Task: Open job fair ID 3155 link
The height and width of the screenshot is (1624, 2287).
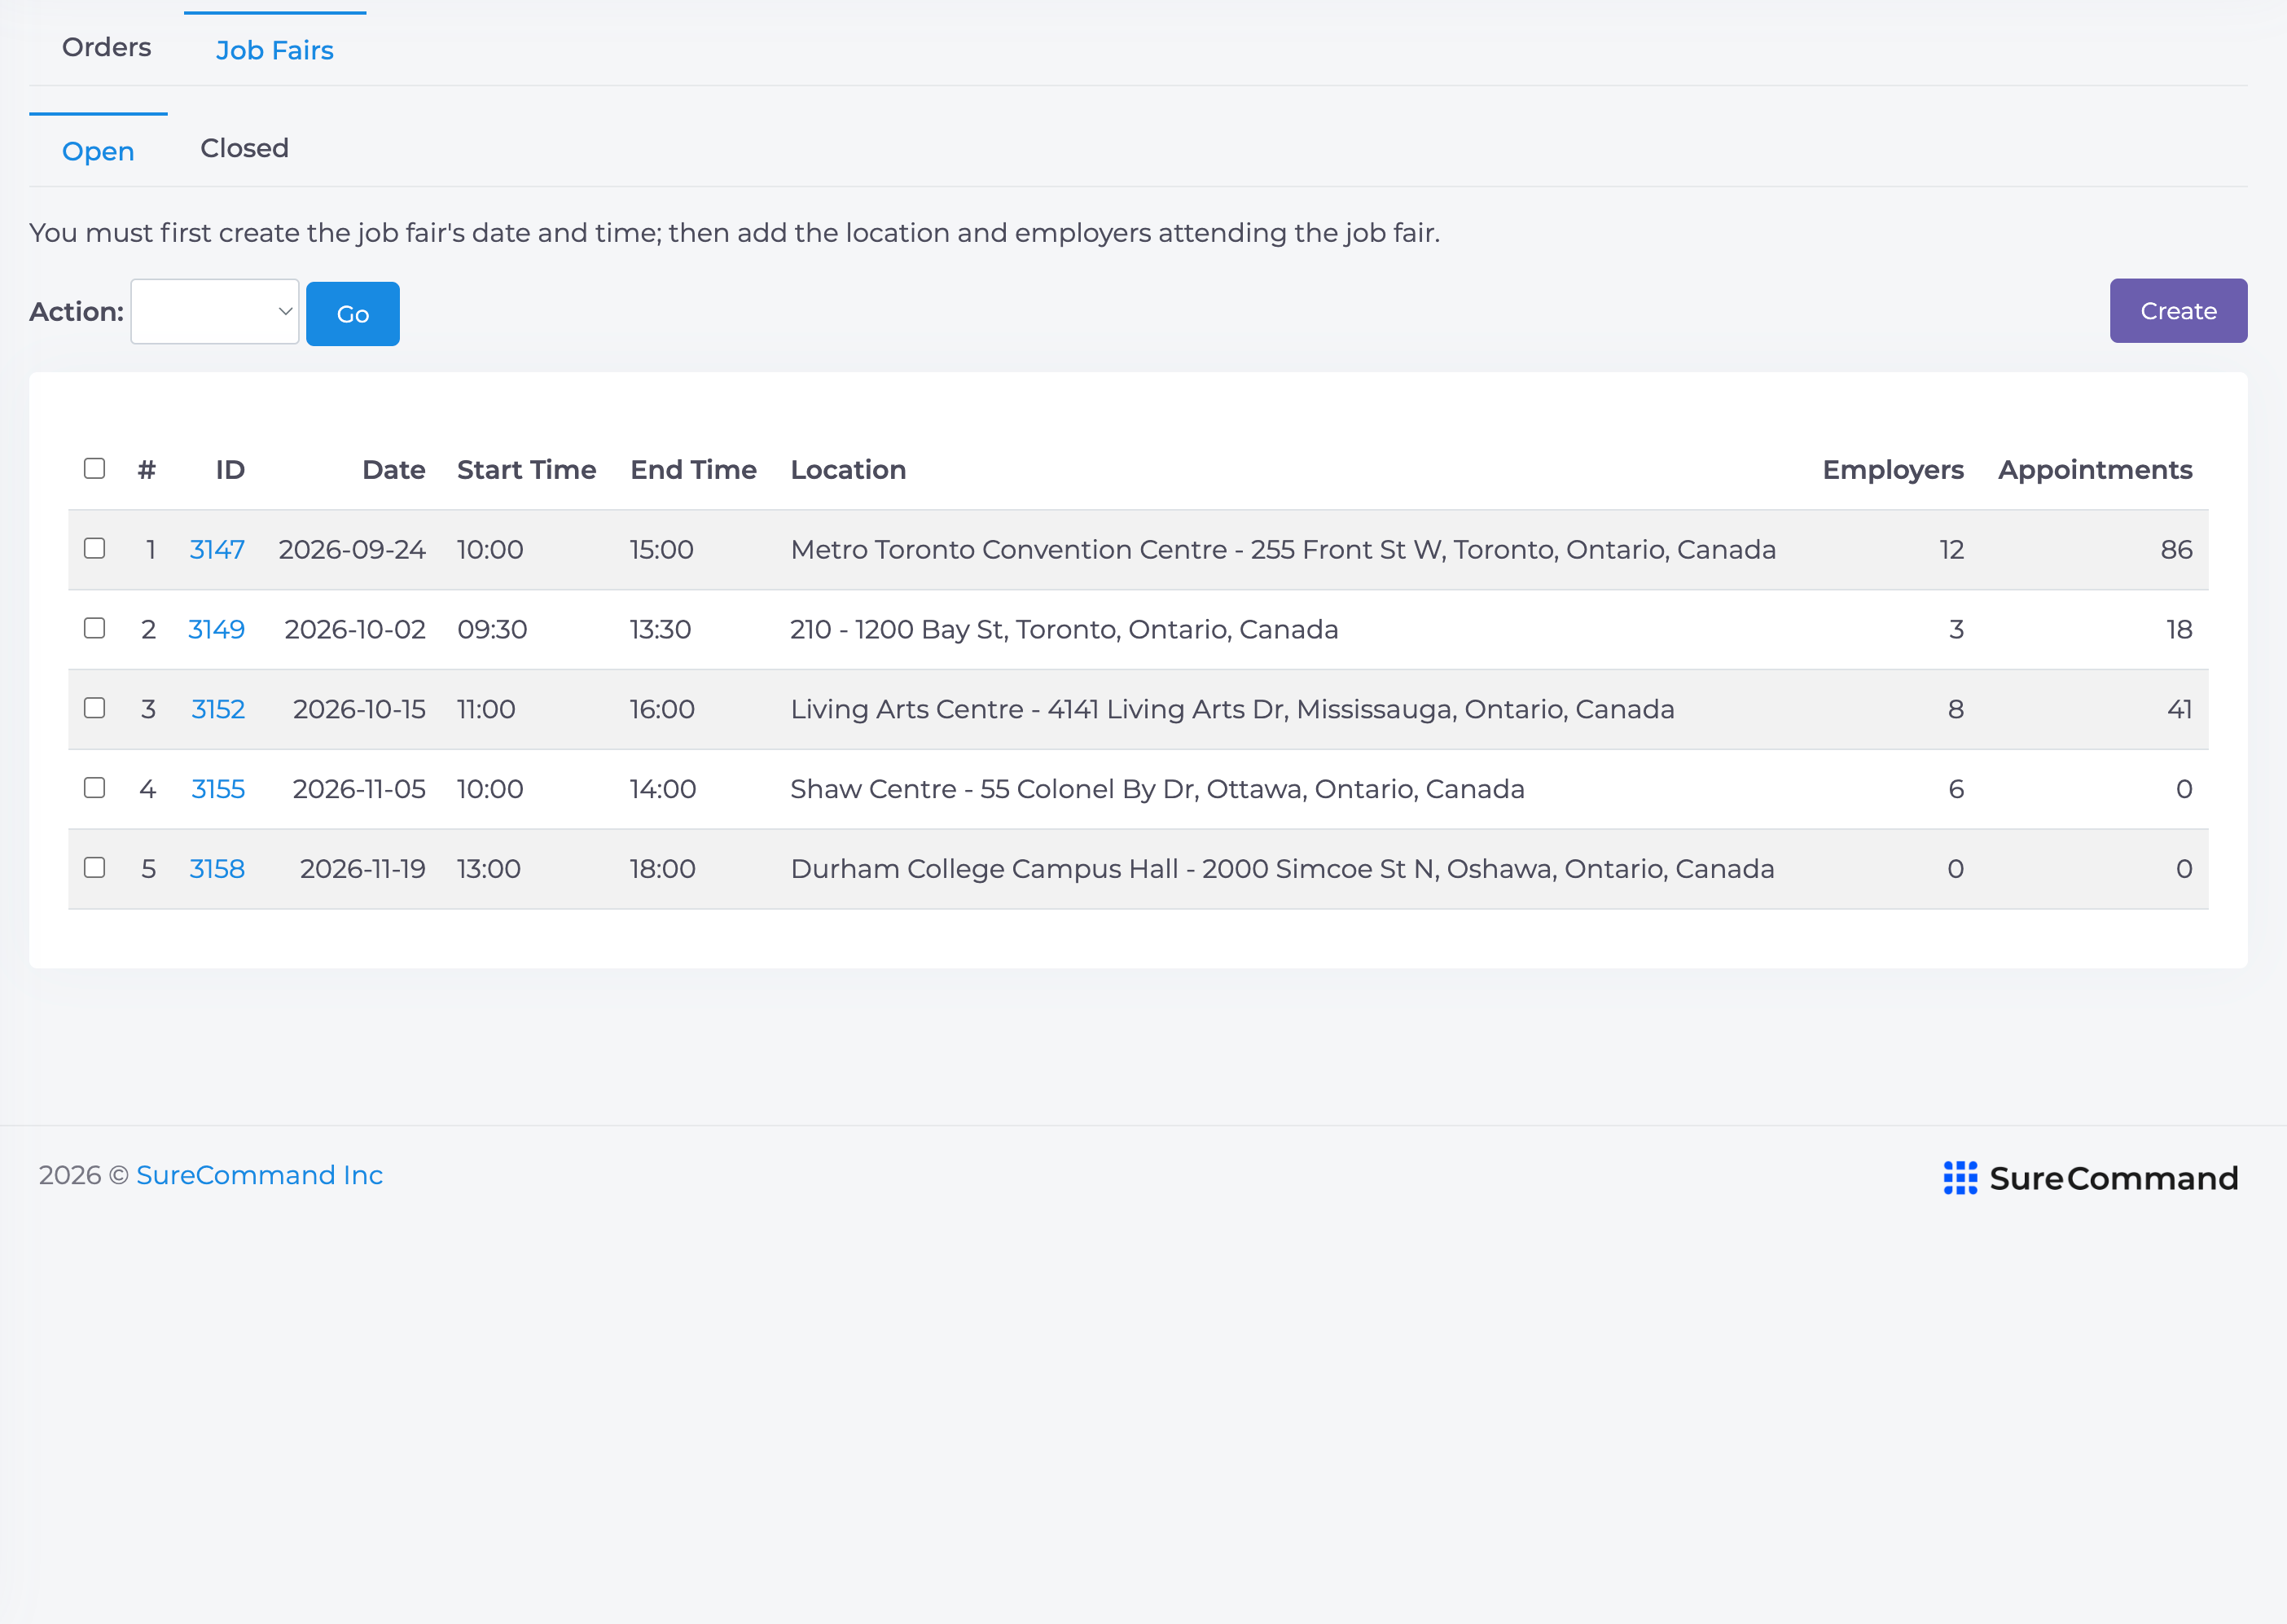Action: [x=218, y=790]
